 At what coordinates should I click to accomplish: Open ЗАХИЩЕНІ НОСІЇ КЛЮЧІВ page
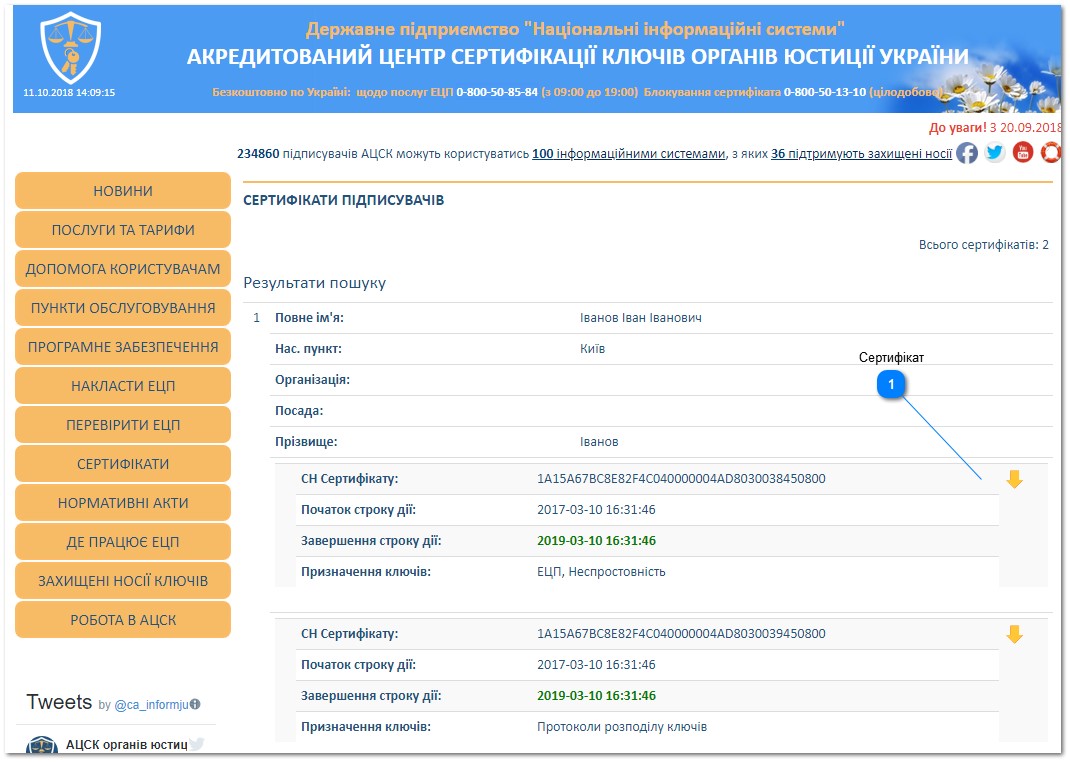pyautogui.click(x=123, y=581)
